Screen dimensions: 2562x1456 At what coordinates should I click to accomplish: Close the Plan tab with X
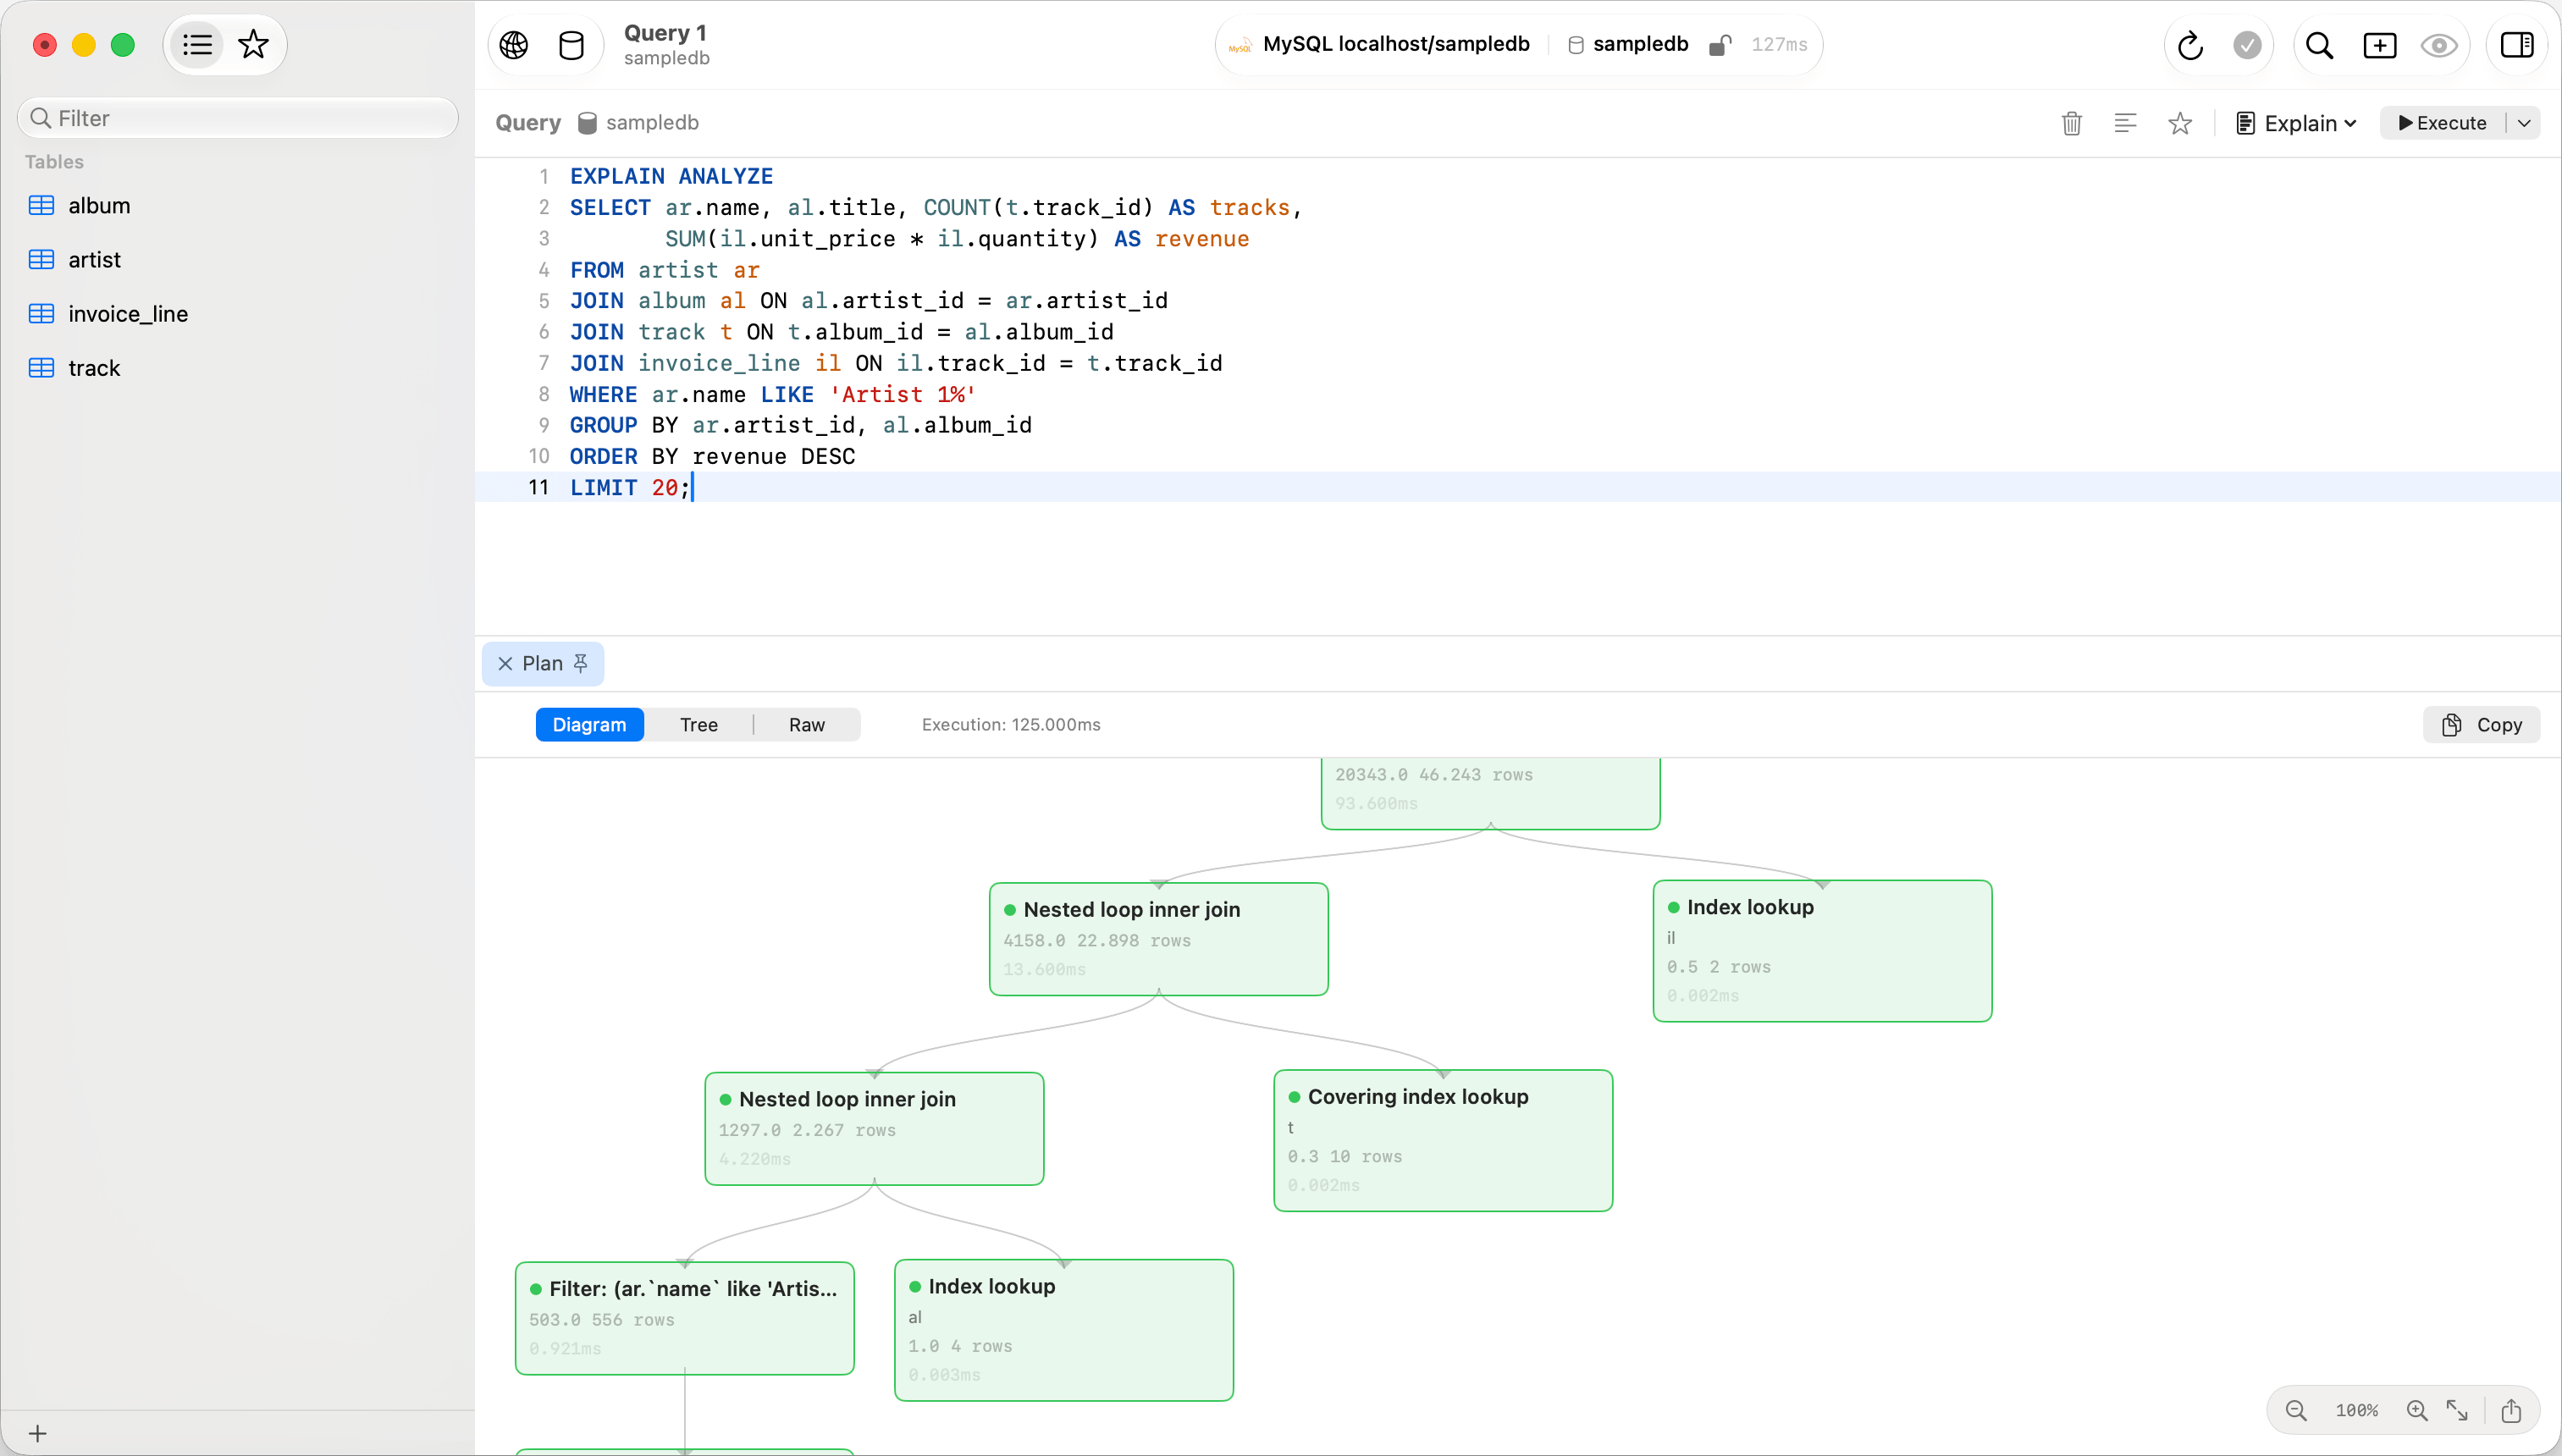tap(505, 664)
